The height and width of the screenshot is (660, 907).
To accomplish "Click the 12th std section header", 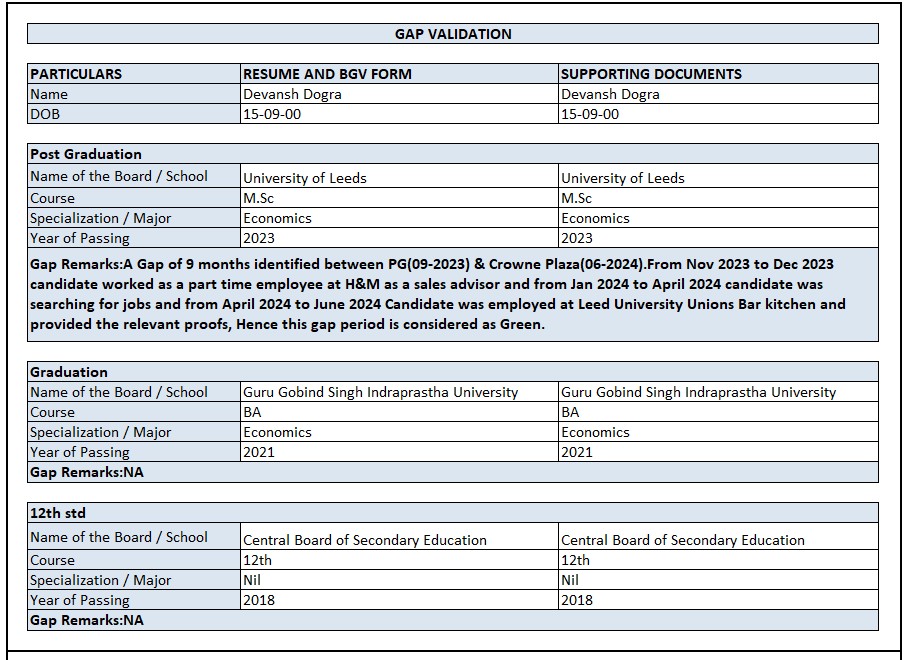I will point(58,513).
